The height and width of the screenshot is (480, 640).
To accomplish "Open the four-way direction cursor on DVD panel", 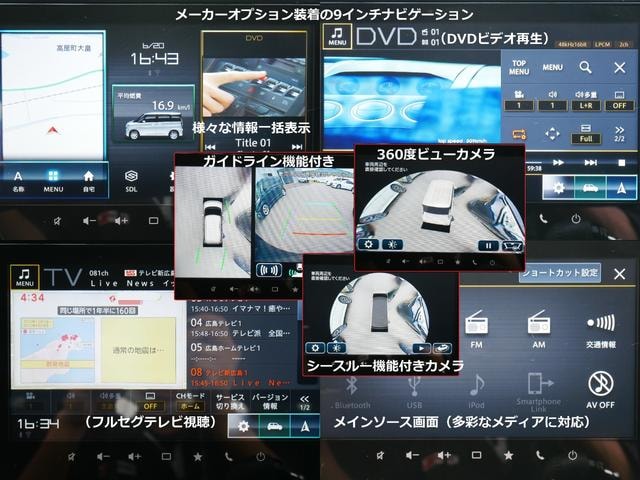I will click(x=552, y=134).
